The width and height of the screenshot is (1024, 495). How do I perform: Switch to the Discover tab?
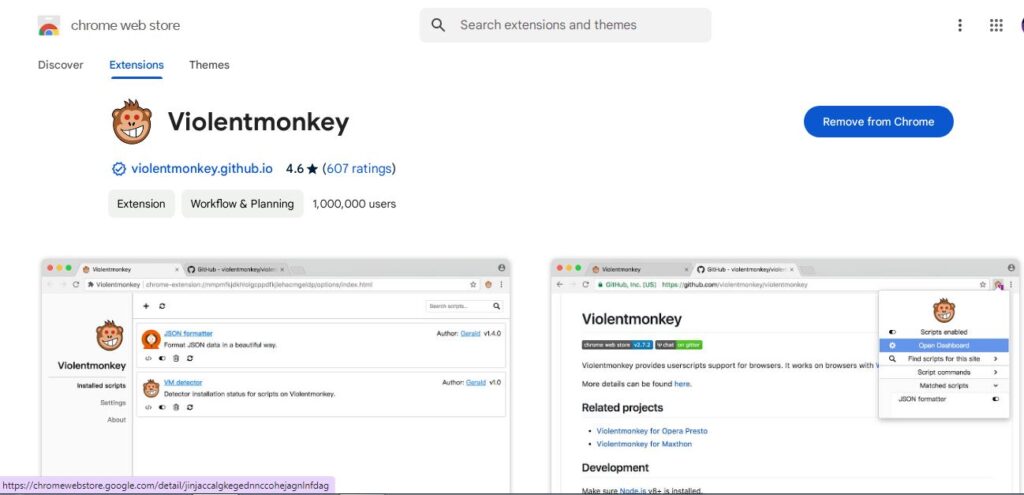click(61, 65)
